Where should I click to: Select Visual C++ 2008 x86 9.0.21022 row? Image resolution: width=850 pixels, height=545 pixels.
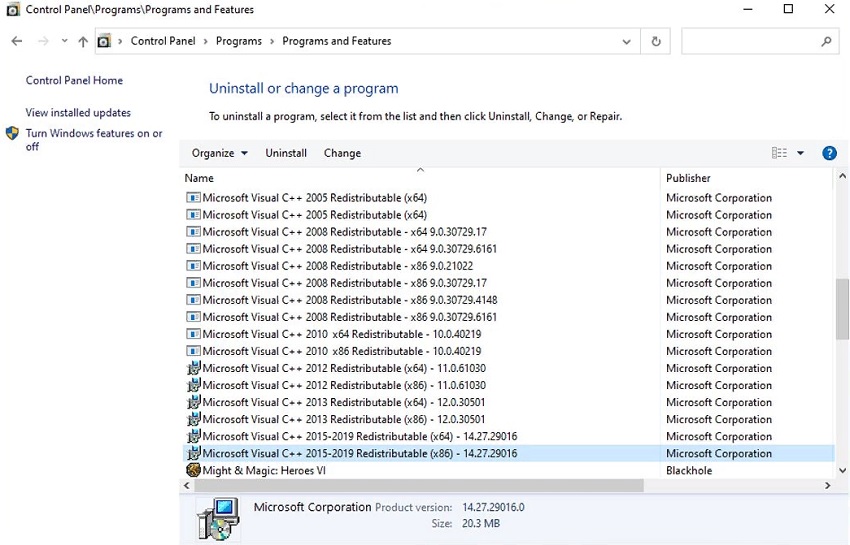pyautogui.click(x=508, y=266)
